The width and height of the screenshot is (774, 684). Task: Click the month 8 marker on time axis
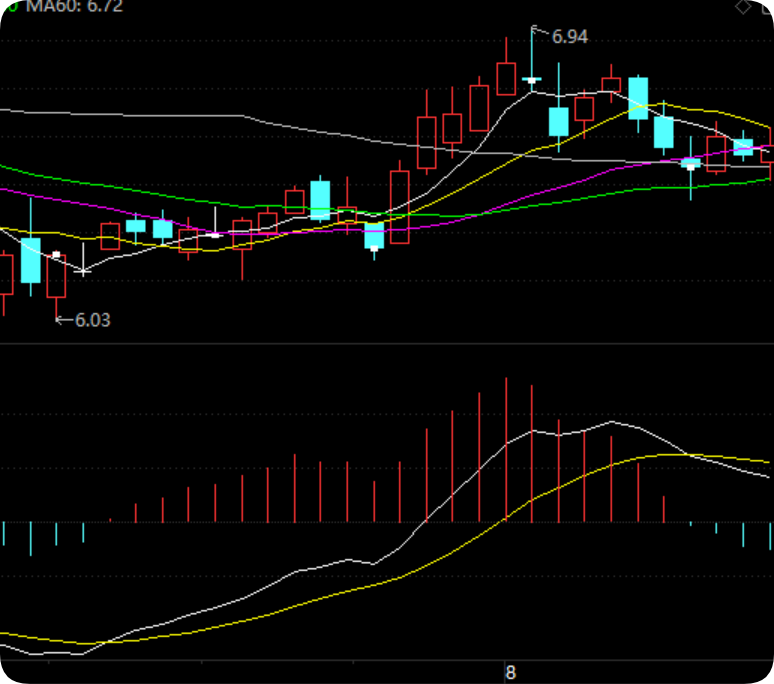pos(510,672)
